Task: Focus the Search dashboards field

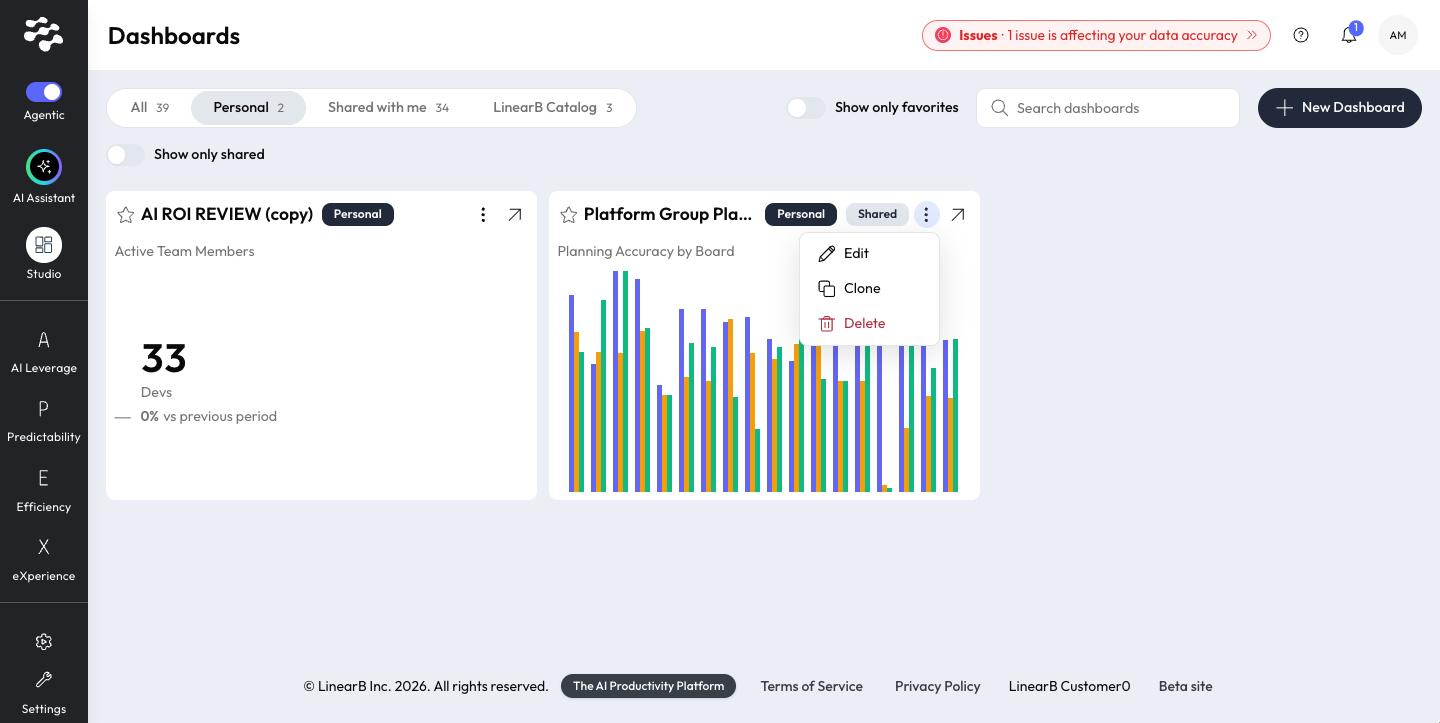Action: pyautogui.click(x=1108, y=108)
